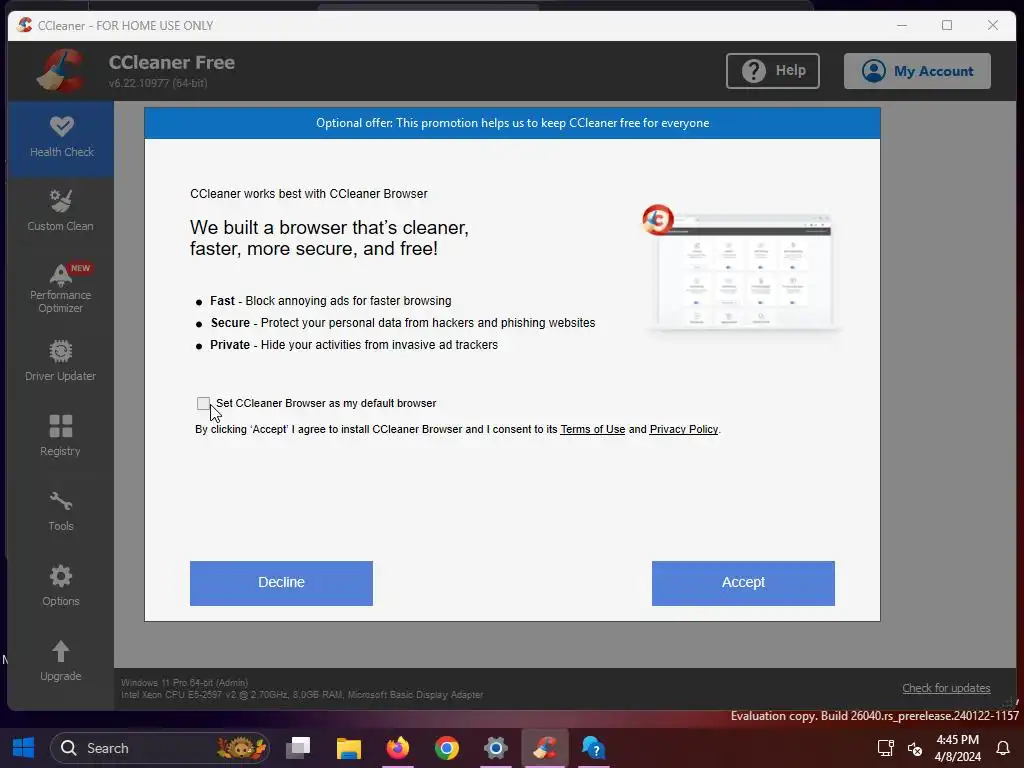Screen dimensions: 1024x768
Task: Click the 'Windows 11 Pro 64-bit (Admin)' status text
Action: click(185, 682)
